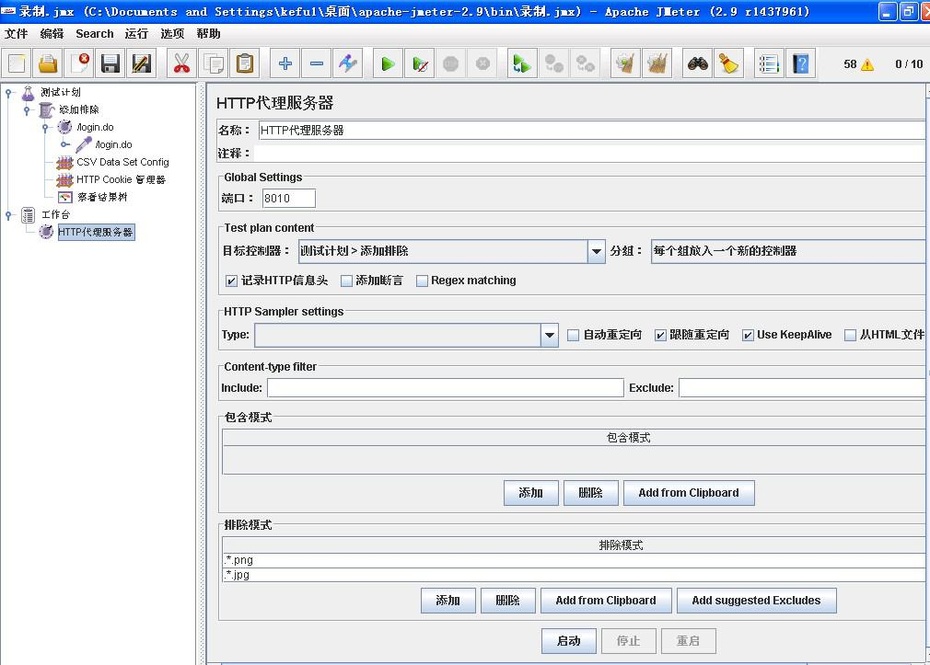Viewport: 930px width, 665px height.
Task: Open the 目标控制器 dropdown
Action: click(x=596, y=252)
